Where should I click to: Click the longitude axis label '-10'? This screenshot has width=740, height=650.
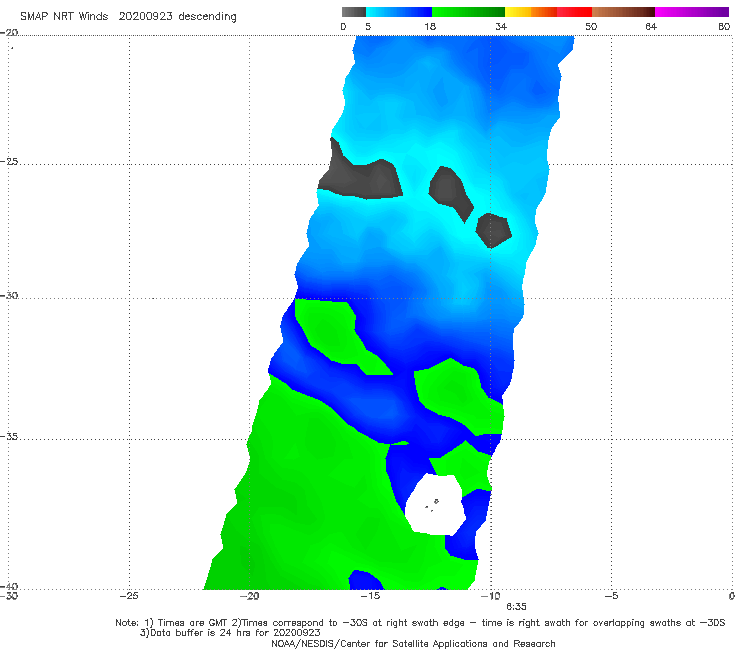[x=491, y=596]
